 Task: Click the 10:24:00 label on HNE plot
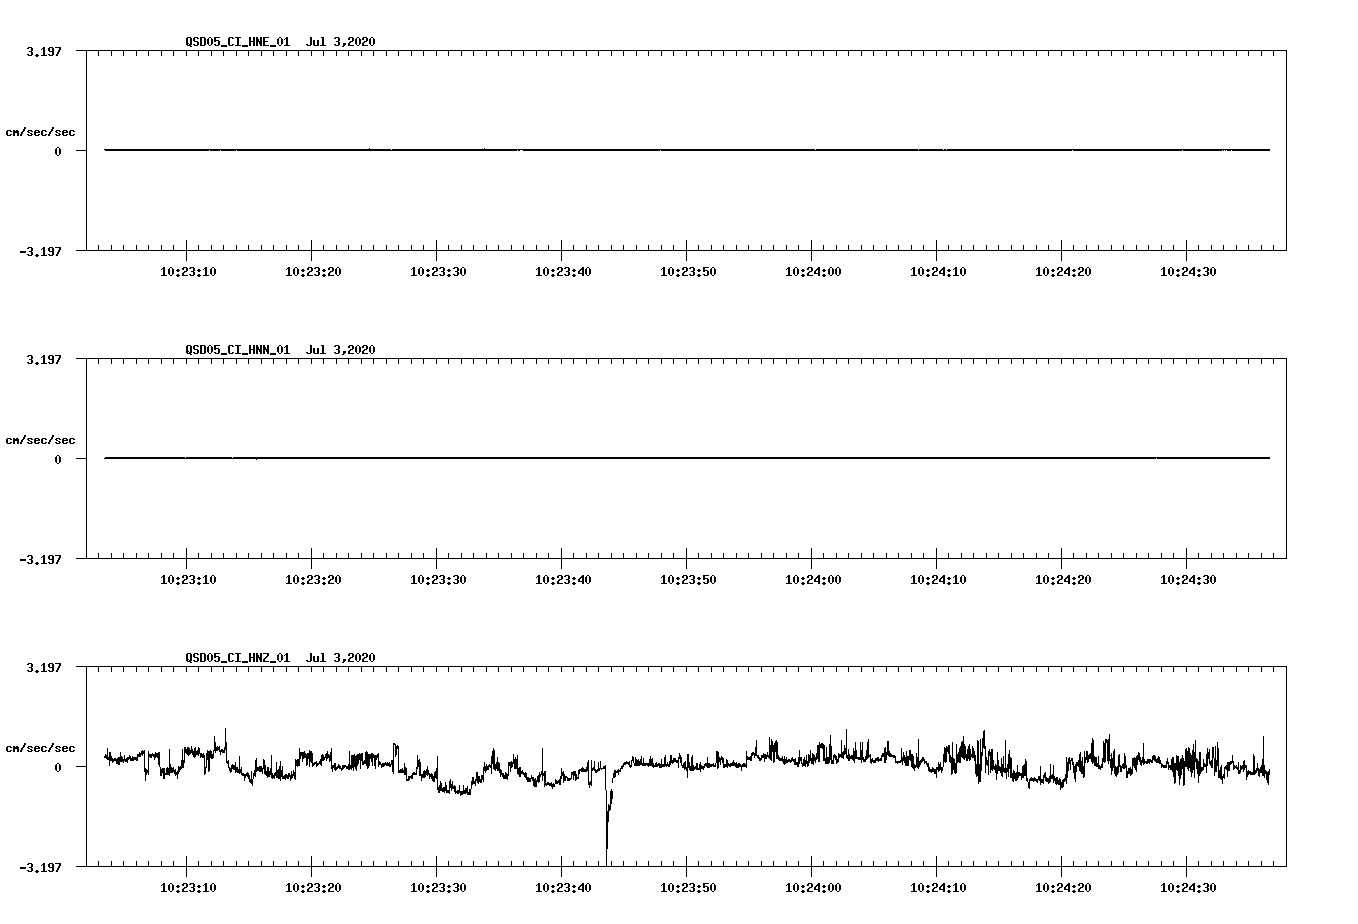click(813, 271)
